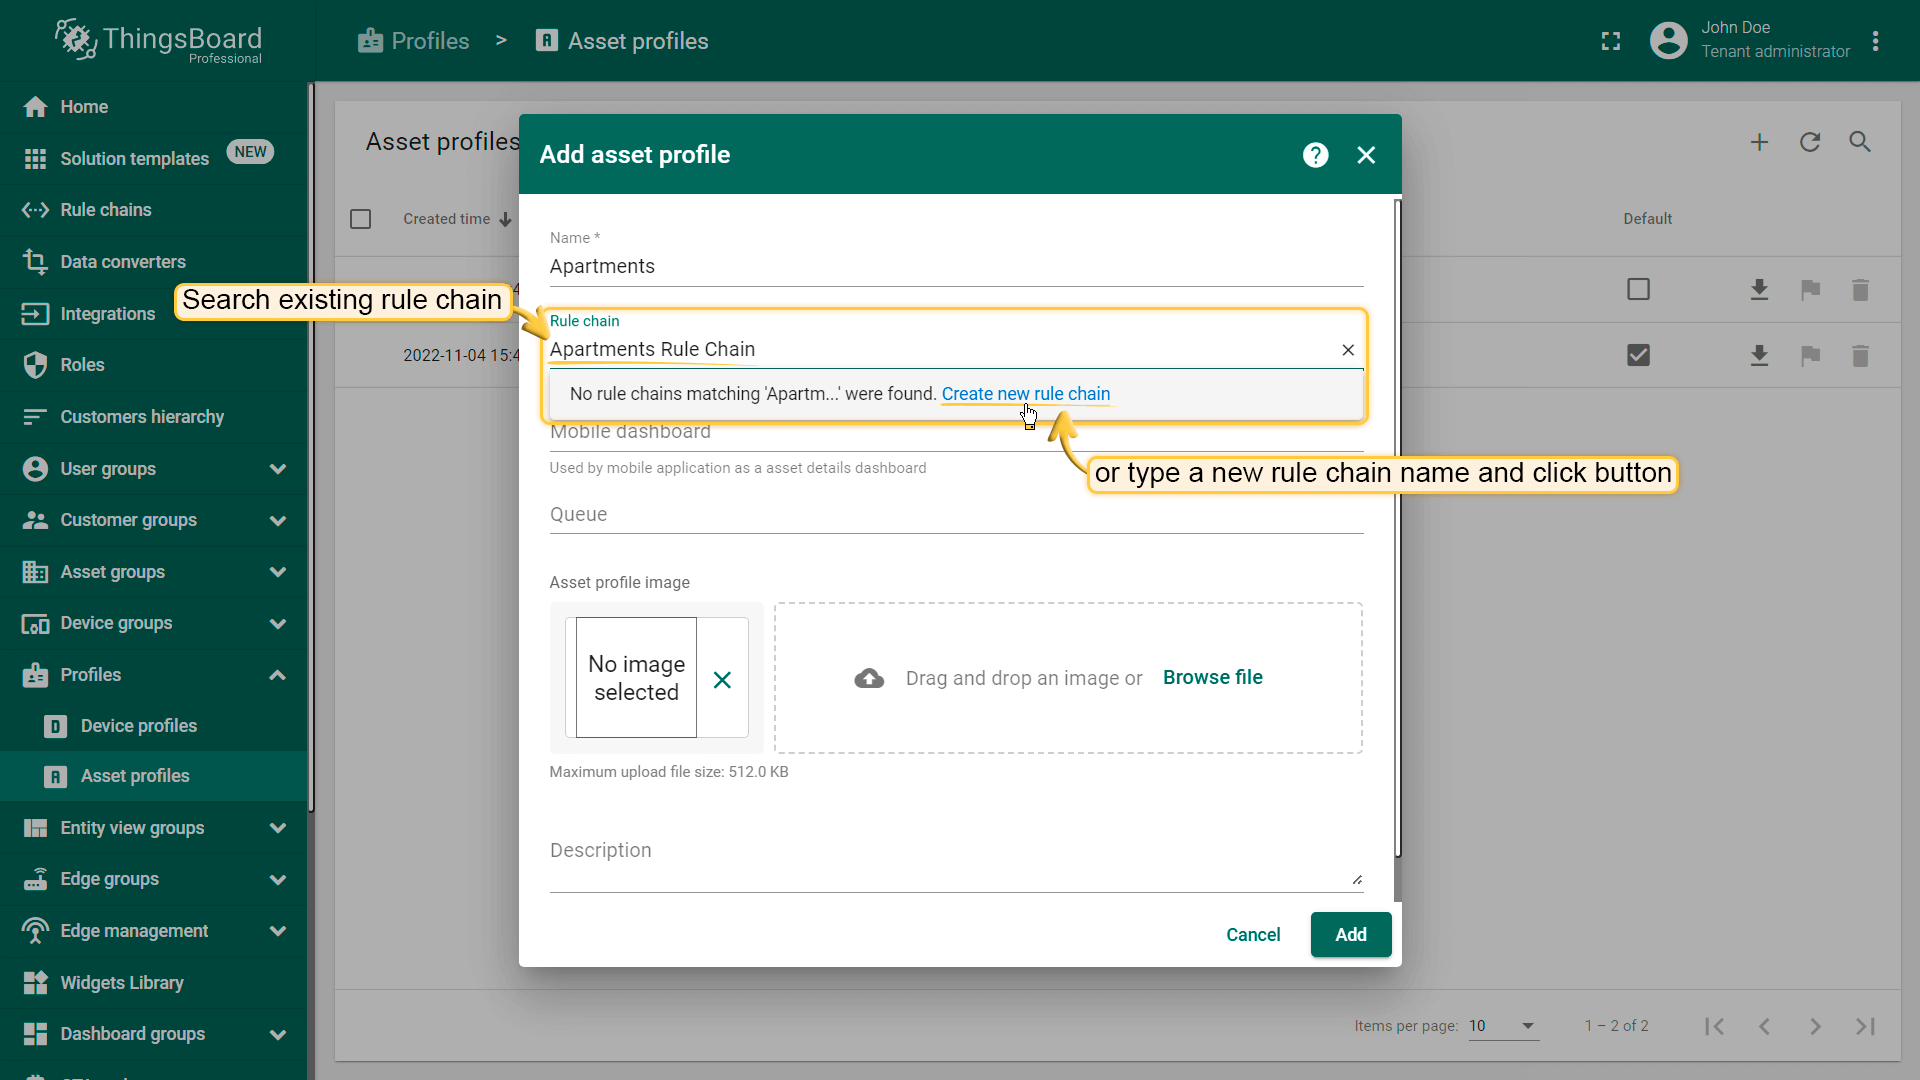This screenshot has height=1080, width=1920.
Task: Click the refresh icon in Asset profiles table
Action: click(1809, 142)
